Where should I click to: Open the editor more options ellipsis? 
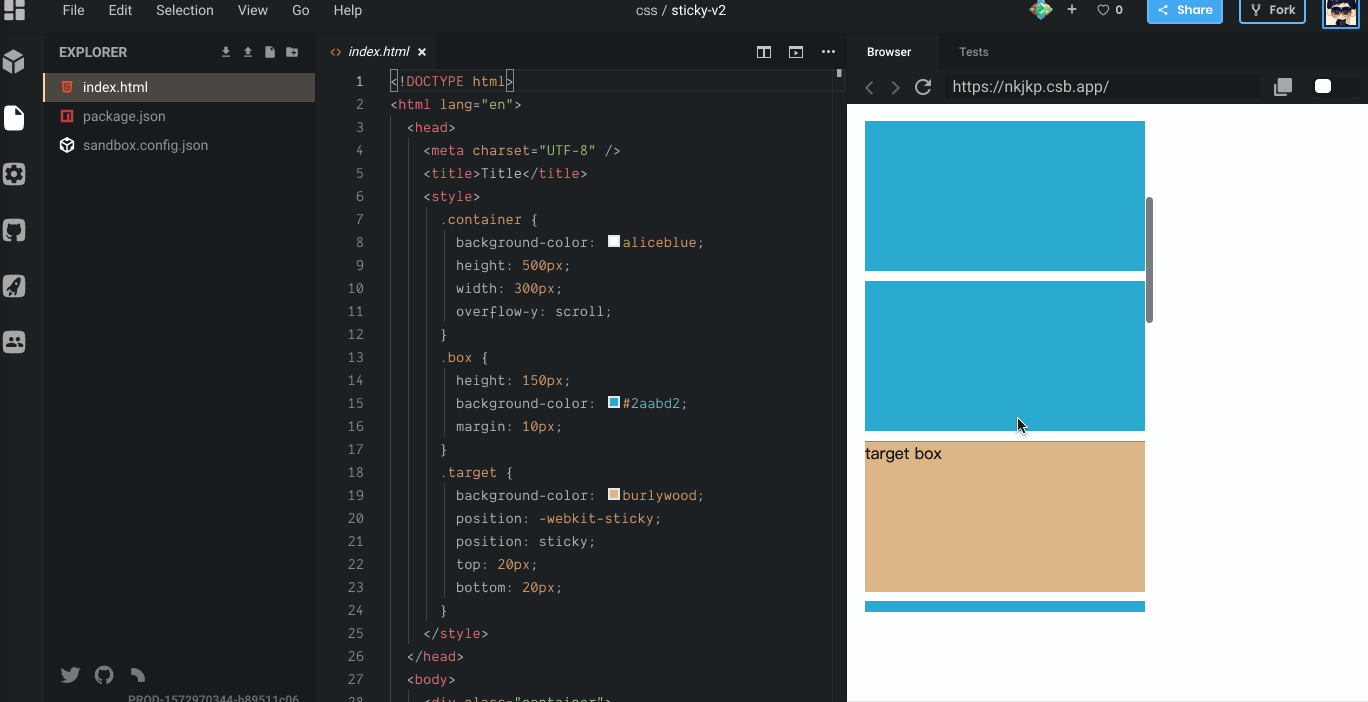click(828, 52)
